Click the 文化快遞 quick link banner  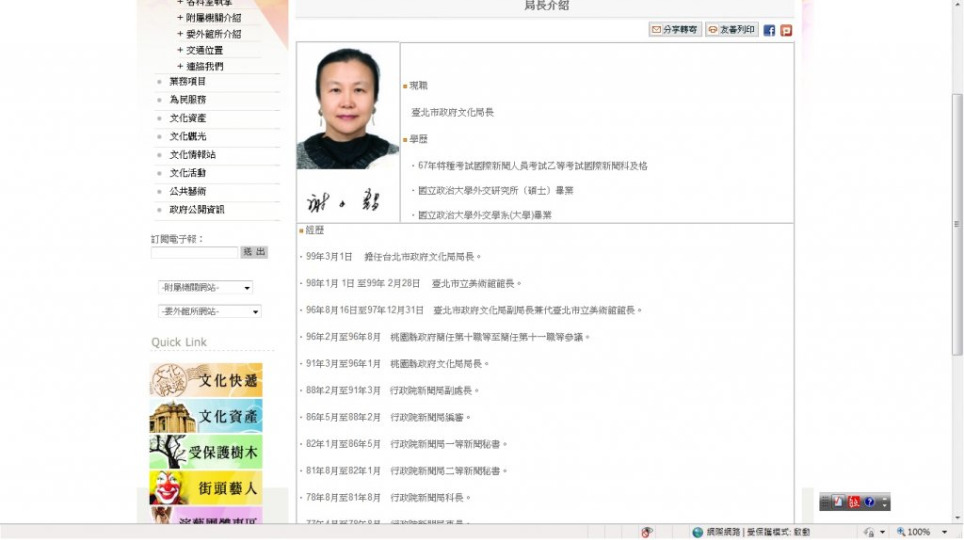click(206, 381)
